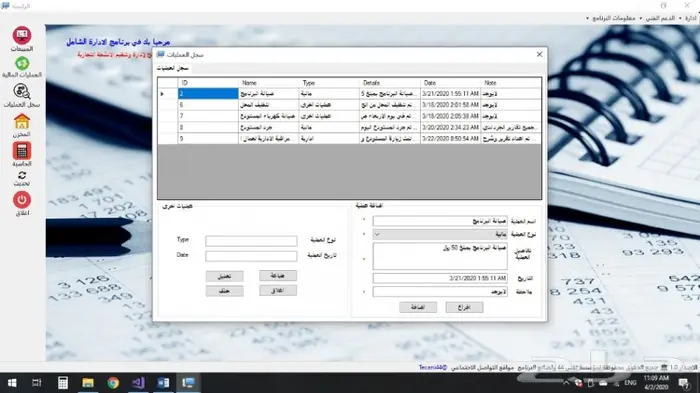This screenshot has height=393, width=700.
Task: Click the طباعة print button
Action: point(278,276)
